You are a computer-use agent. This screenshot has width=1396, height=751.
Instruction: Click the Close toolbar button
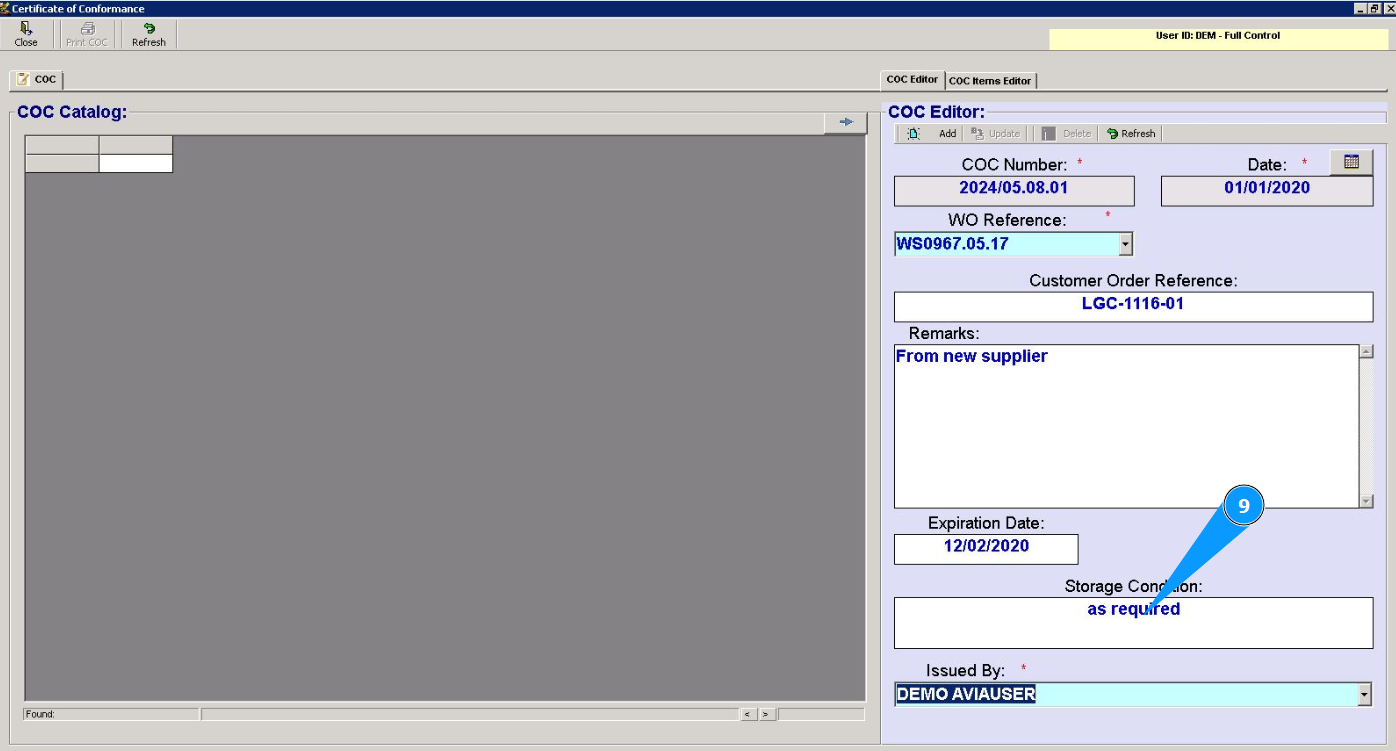coord(26,34)
